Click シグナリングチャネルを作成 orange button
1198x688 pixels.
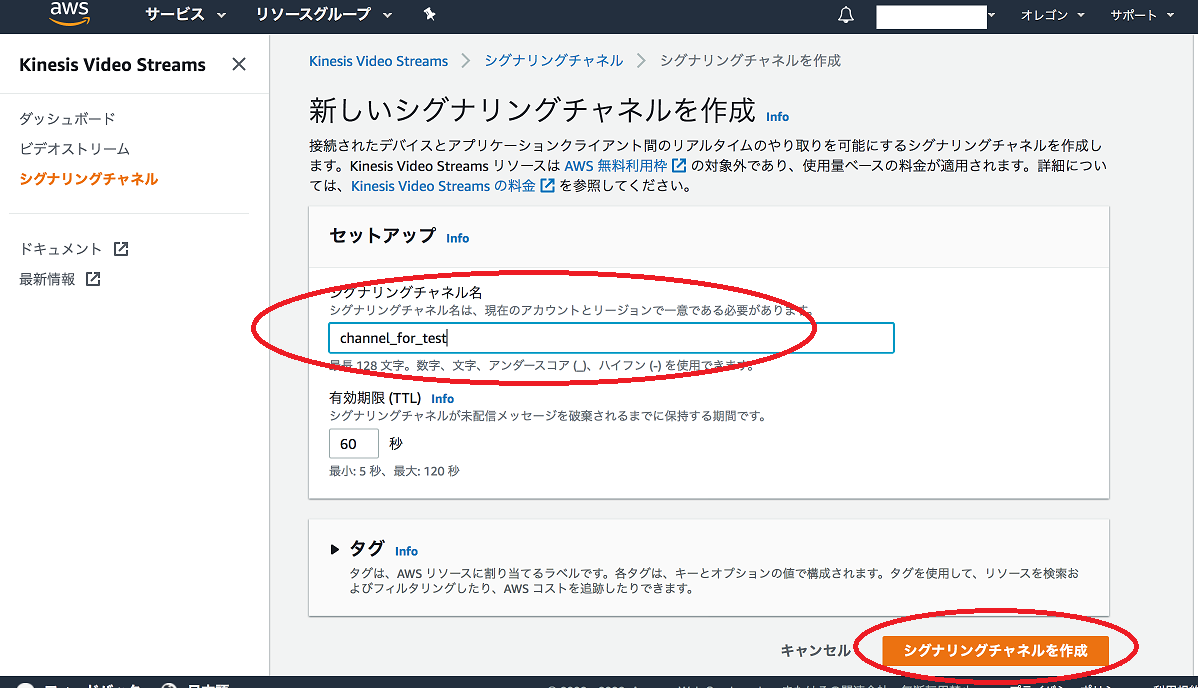coord(996,651)
